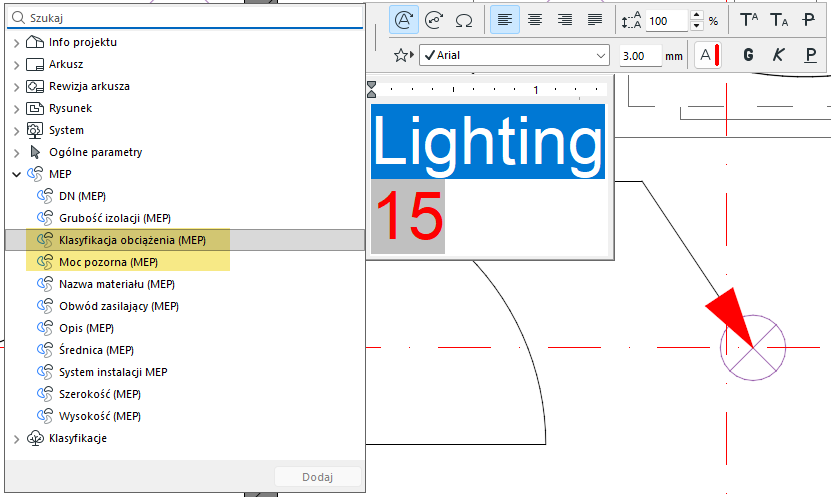Click the Rewizja arkusza icon
This screenshot has width=831, height=497.
coord(35,86)
